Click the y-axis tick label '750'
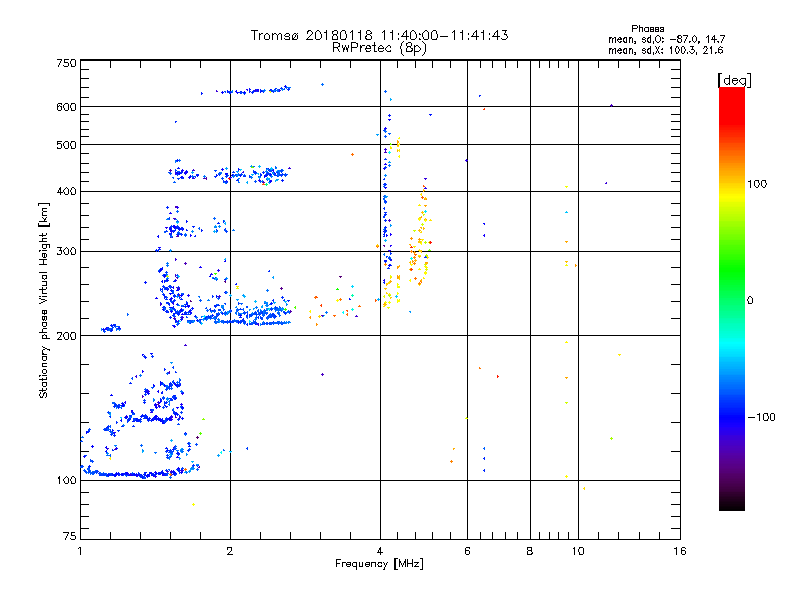The height and width of the screenshot is (600, 800). point(67,63)
